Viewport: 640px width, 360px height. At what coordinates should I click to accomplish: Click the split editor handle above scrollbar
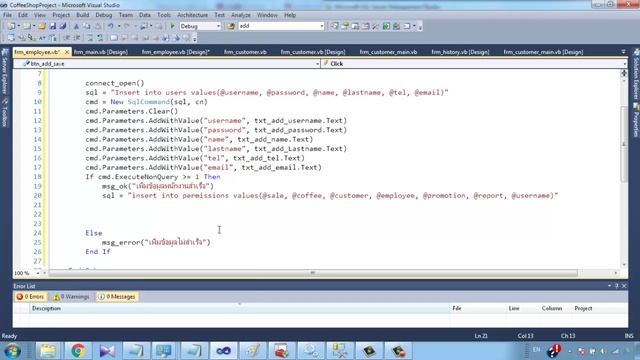point(624,73)
